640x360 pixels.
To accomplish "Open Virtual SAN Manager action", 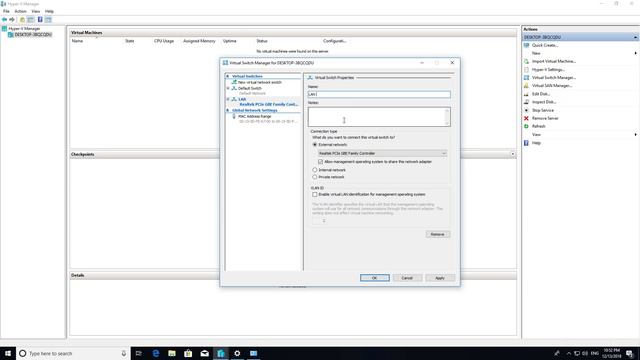I will [x=551, y=86].
